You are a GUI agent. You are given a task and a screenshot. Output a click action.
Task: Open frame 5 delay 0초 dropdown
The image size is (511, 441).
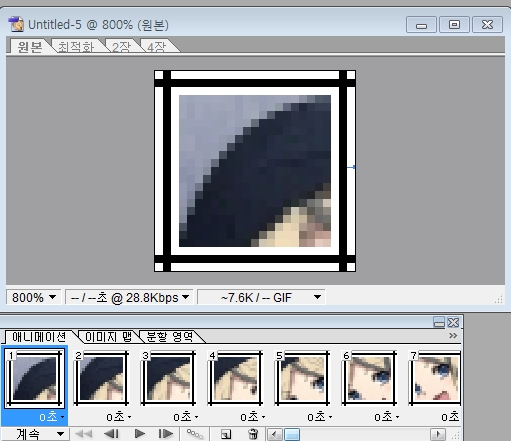[x=320, y=417]
